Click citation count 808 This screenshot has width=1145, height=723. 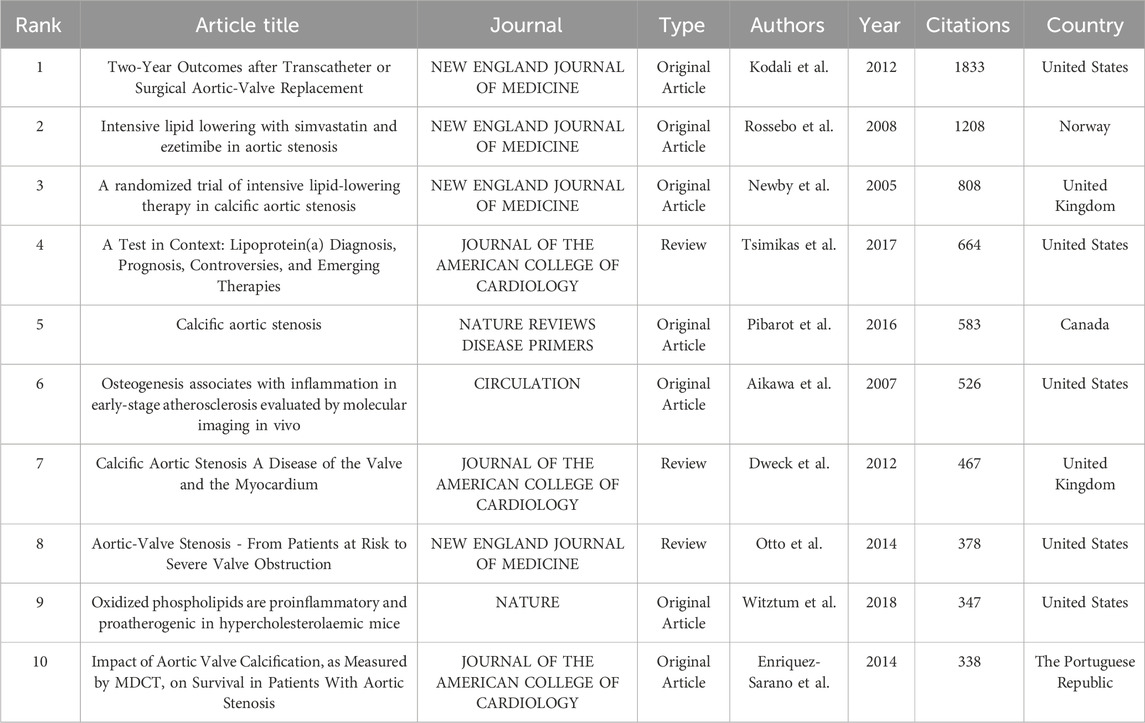point(969,185)
